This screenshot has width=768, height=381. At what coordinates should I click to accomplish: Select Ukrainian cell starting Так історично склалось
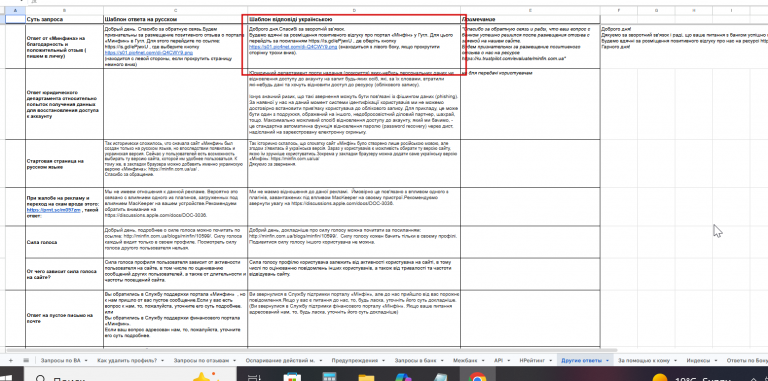click(354, 164)
